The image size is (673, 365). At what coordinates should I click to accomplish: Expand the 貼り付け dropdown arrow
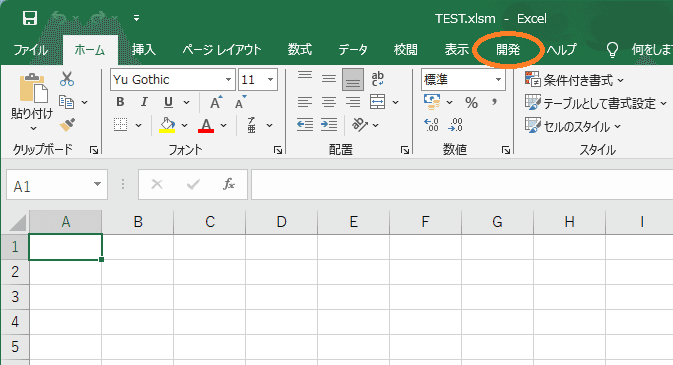pos(33,128)
